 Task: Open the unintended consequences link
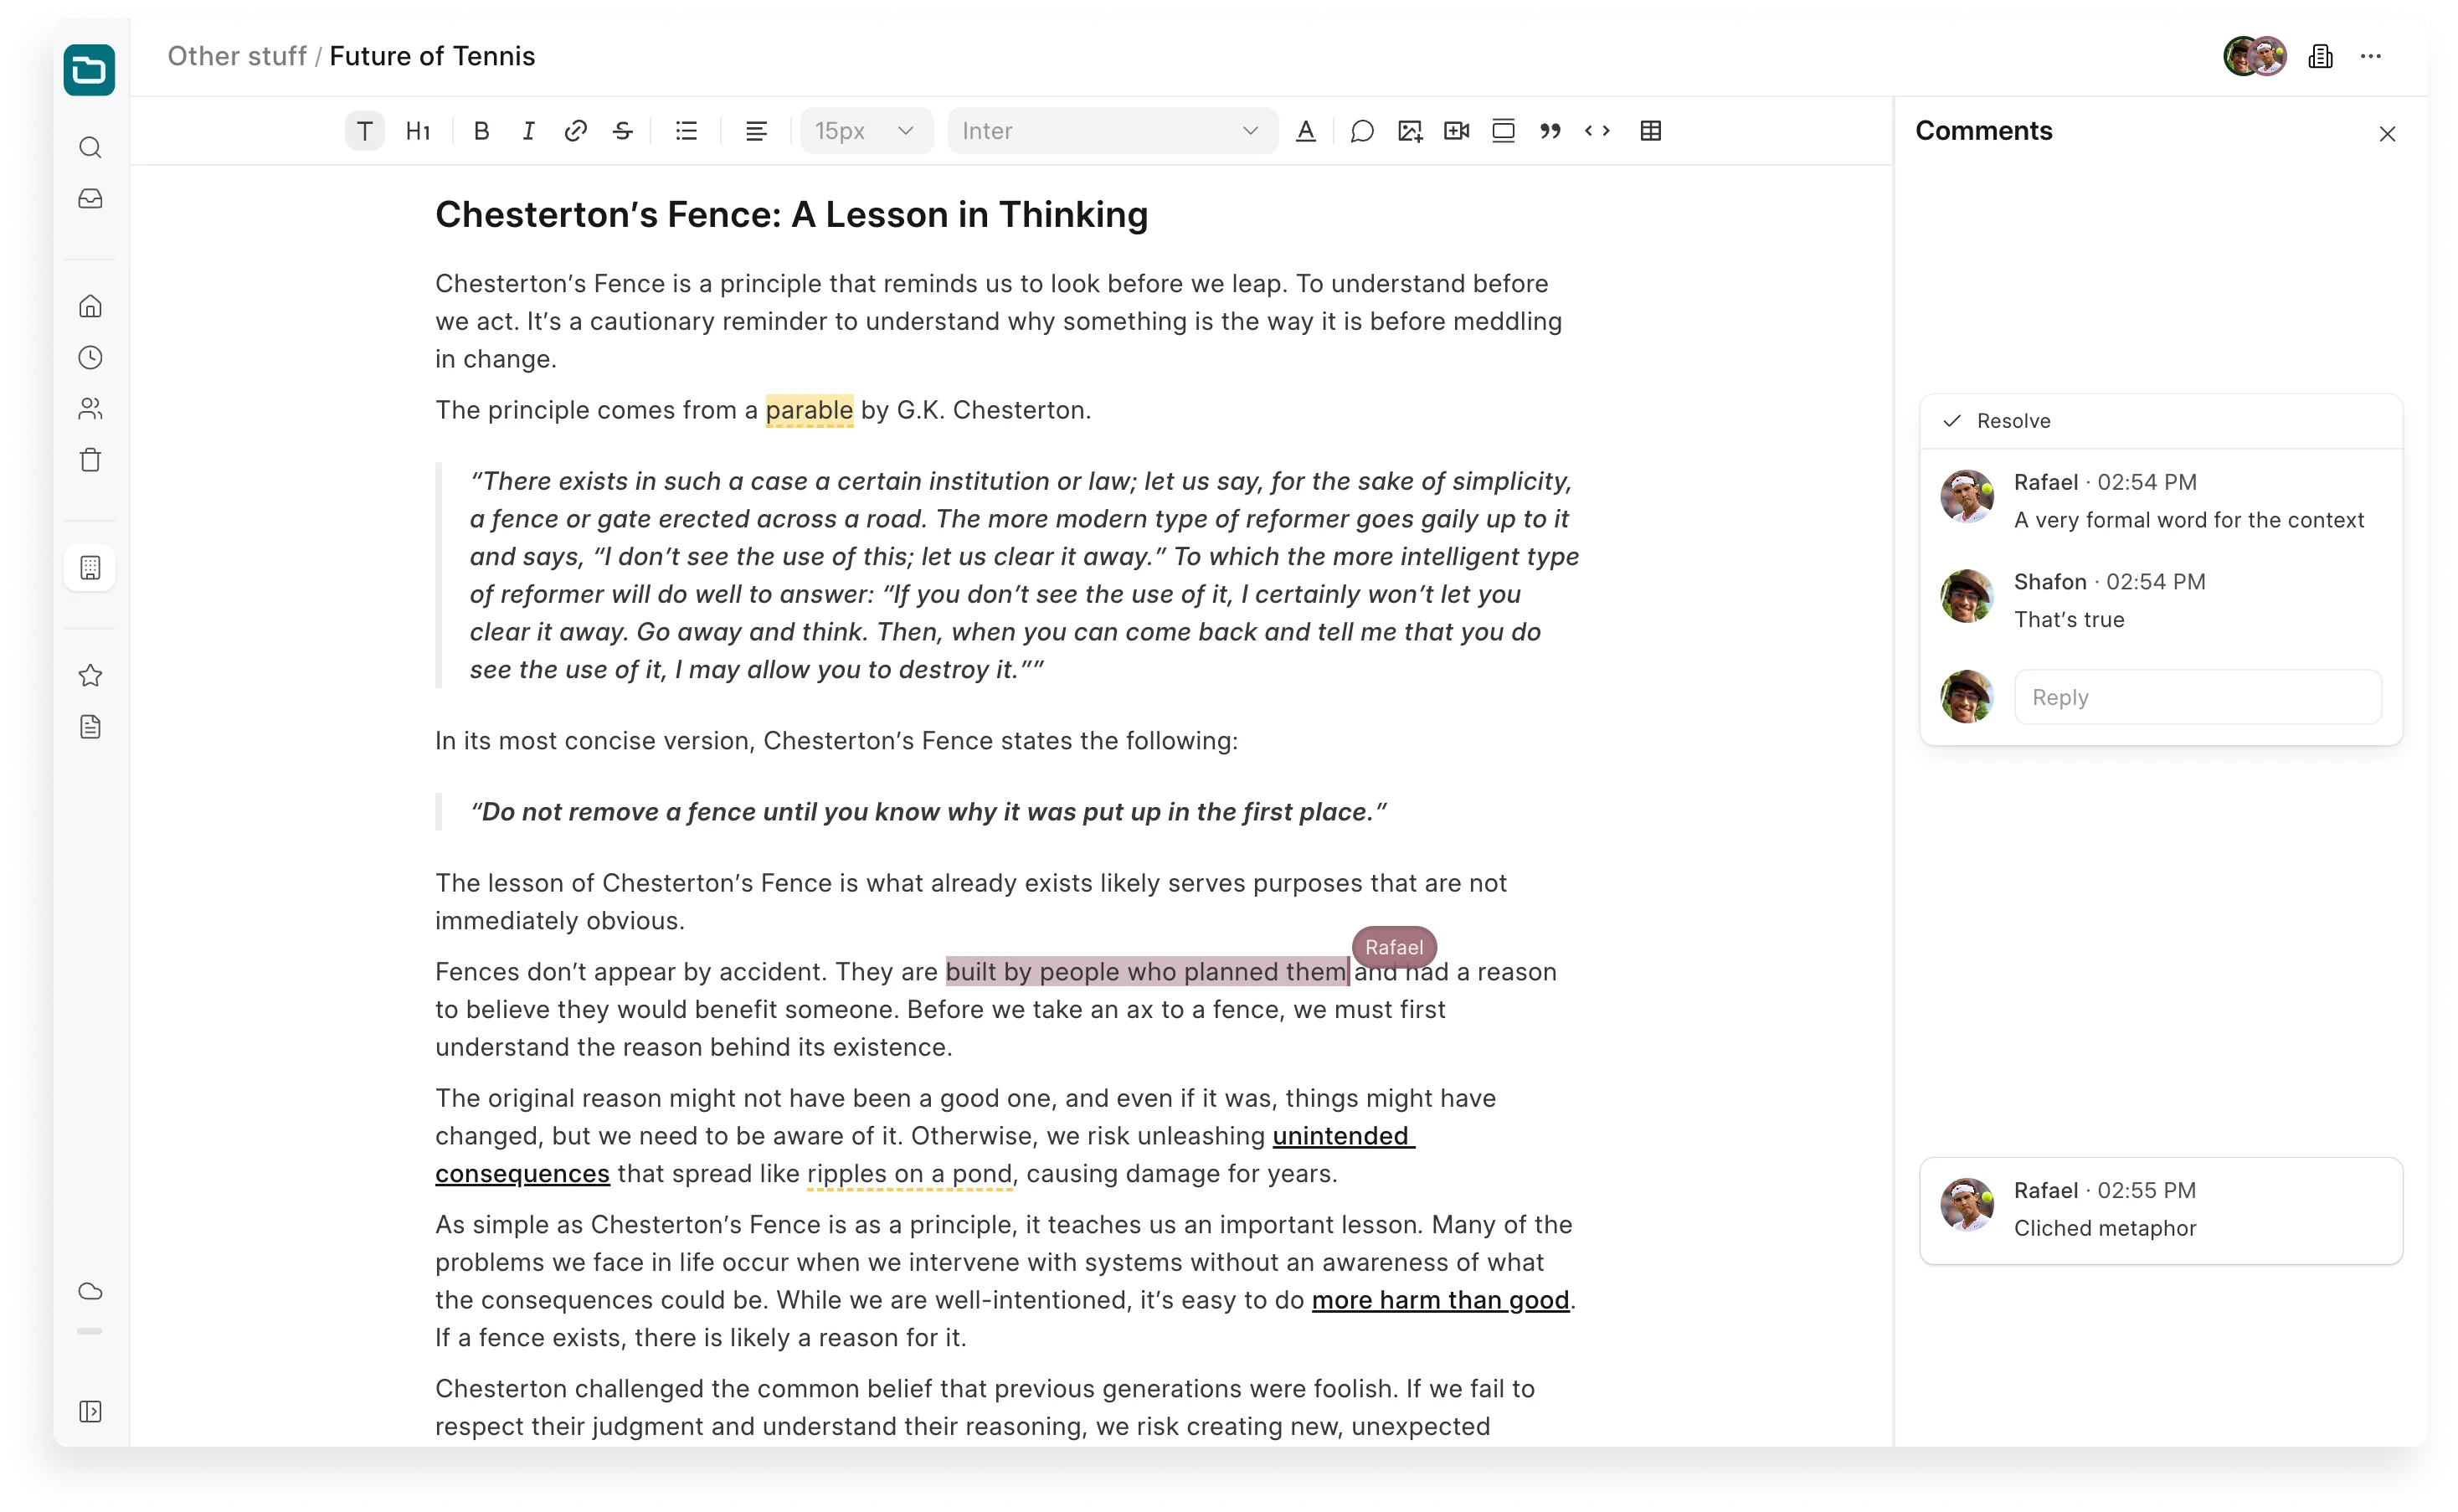[1341, 1137]
